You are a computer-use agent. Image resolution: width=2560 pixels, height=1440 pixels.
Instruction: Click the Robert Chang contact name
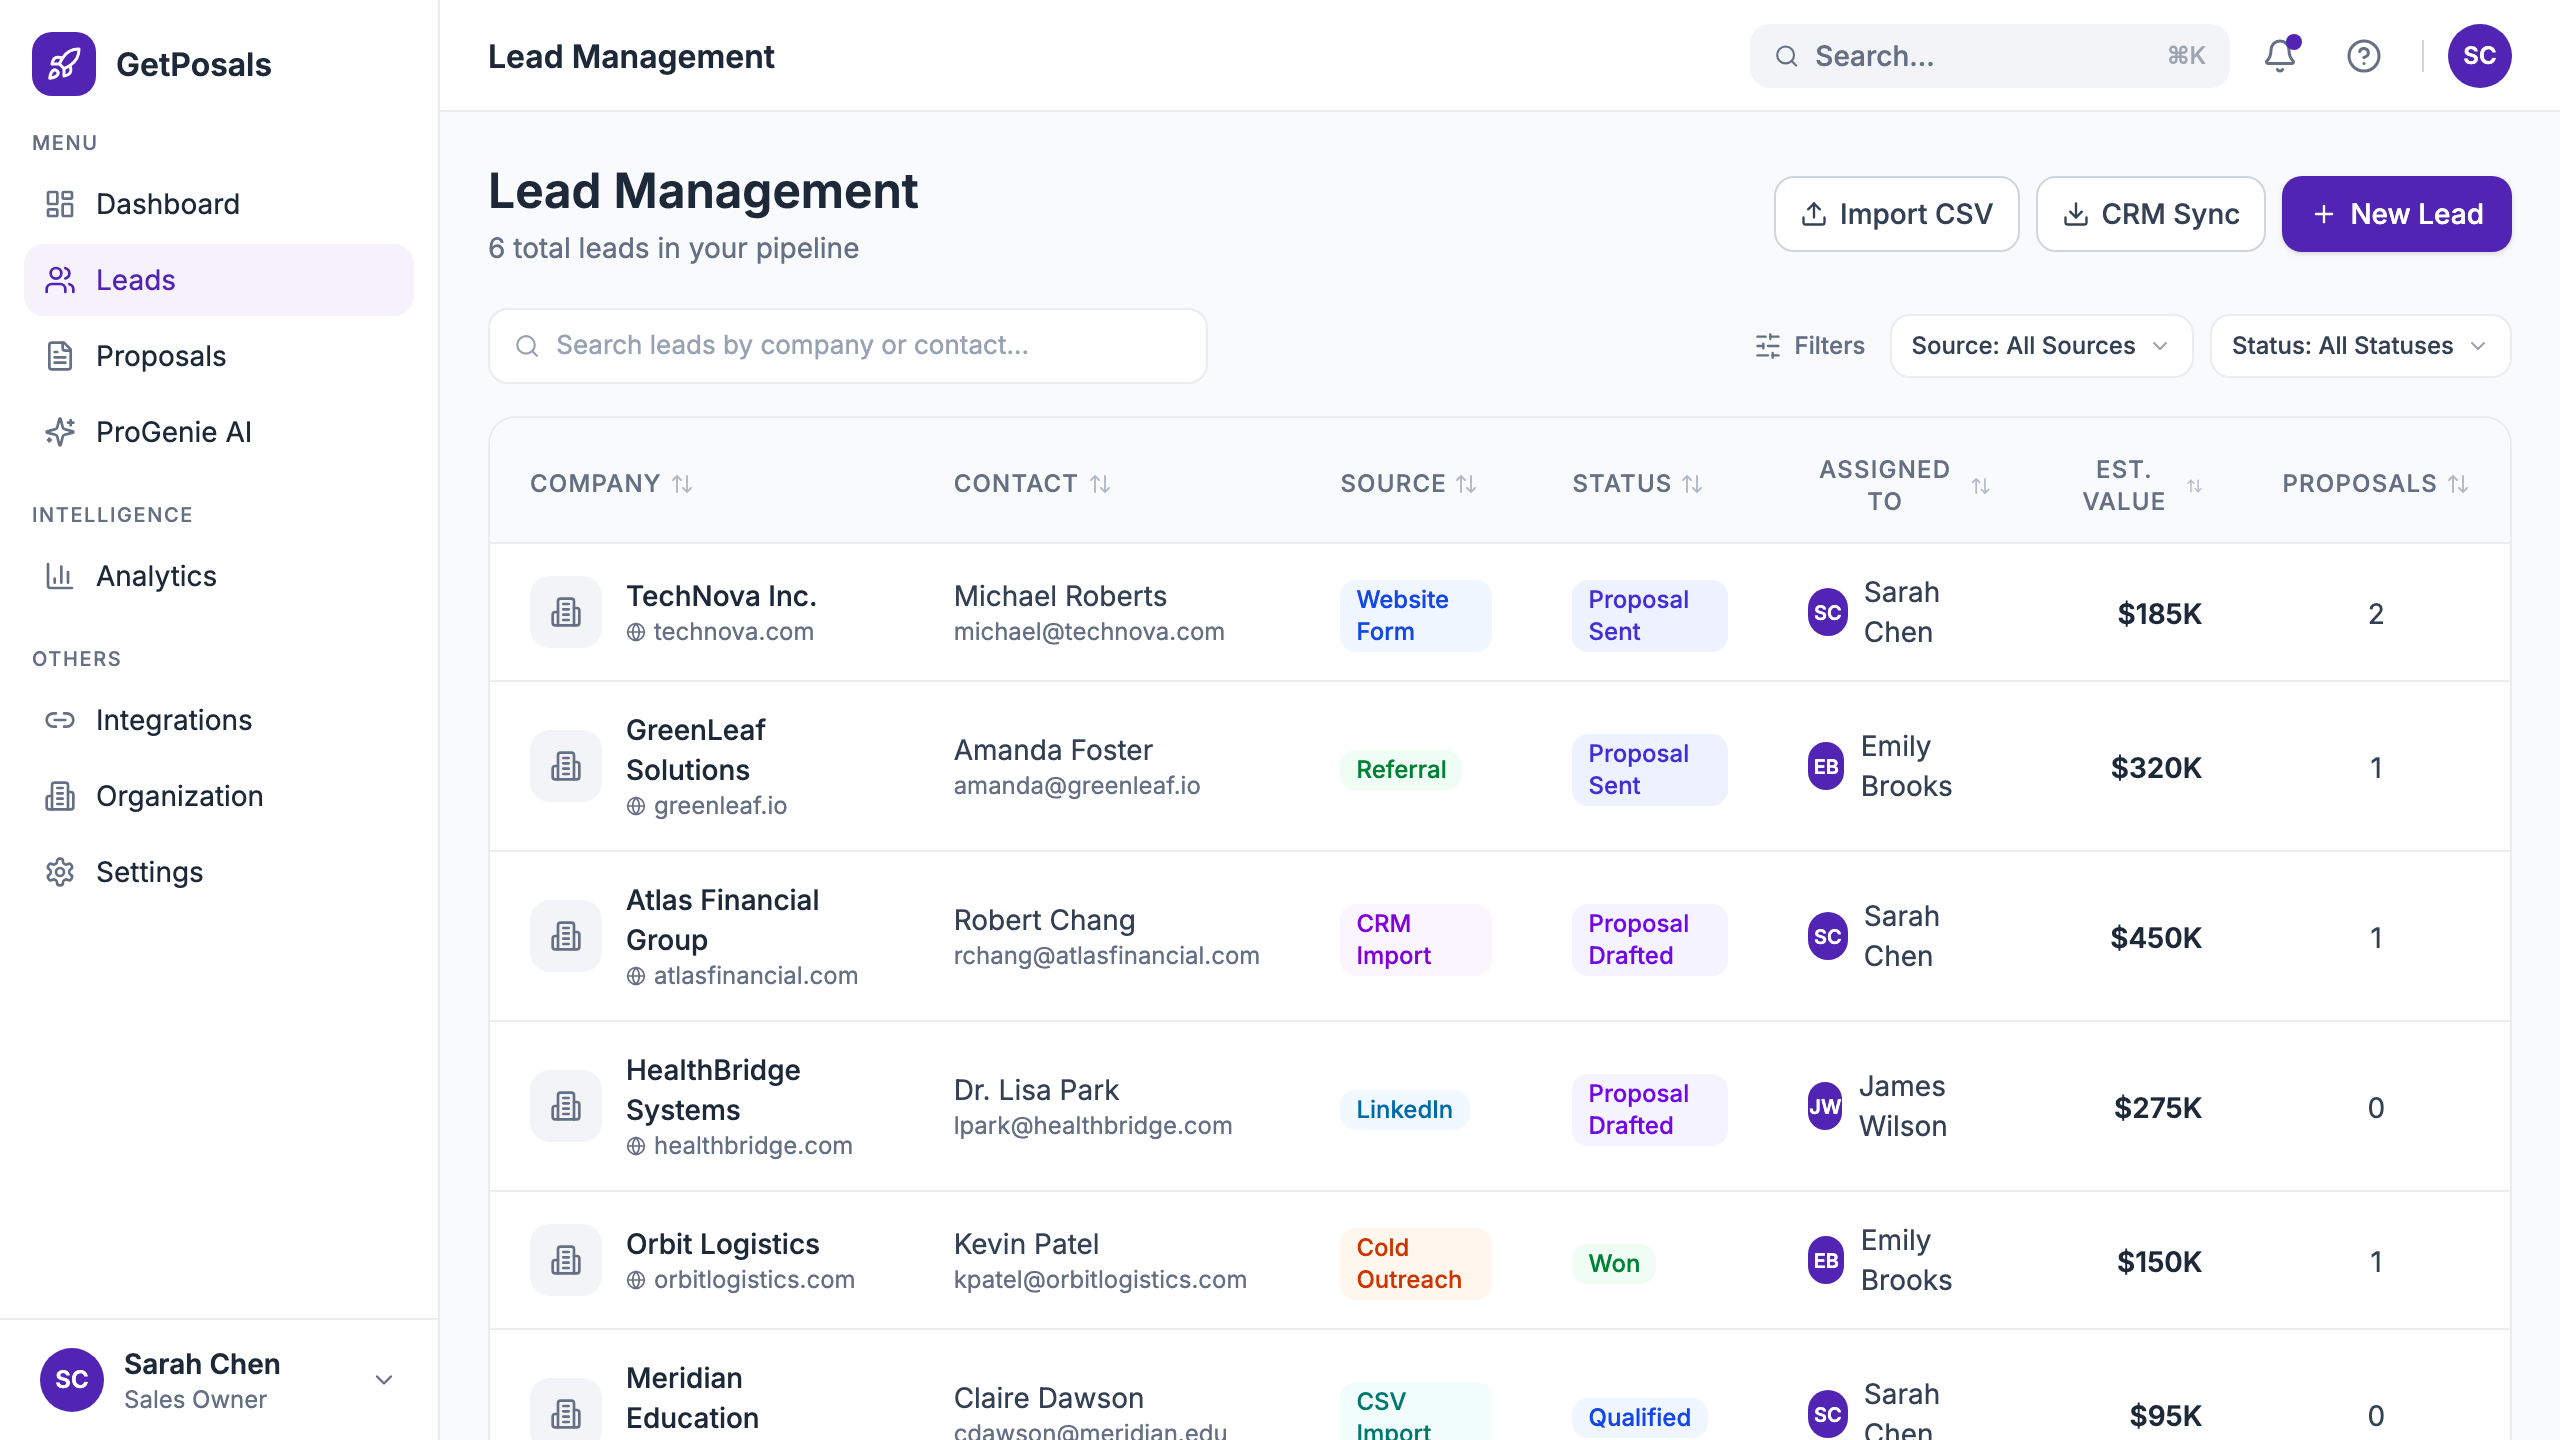pyautogui.click(x=1044, y=920)
